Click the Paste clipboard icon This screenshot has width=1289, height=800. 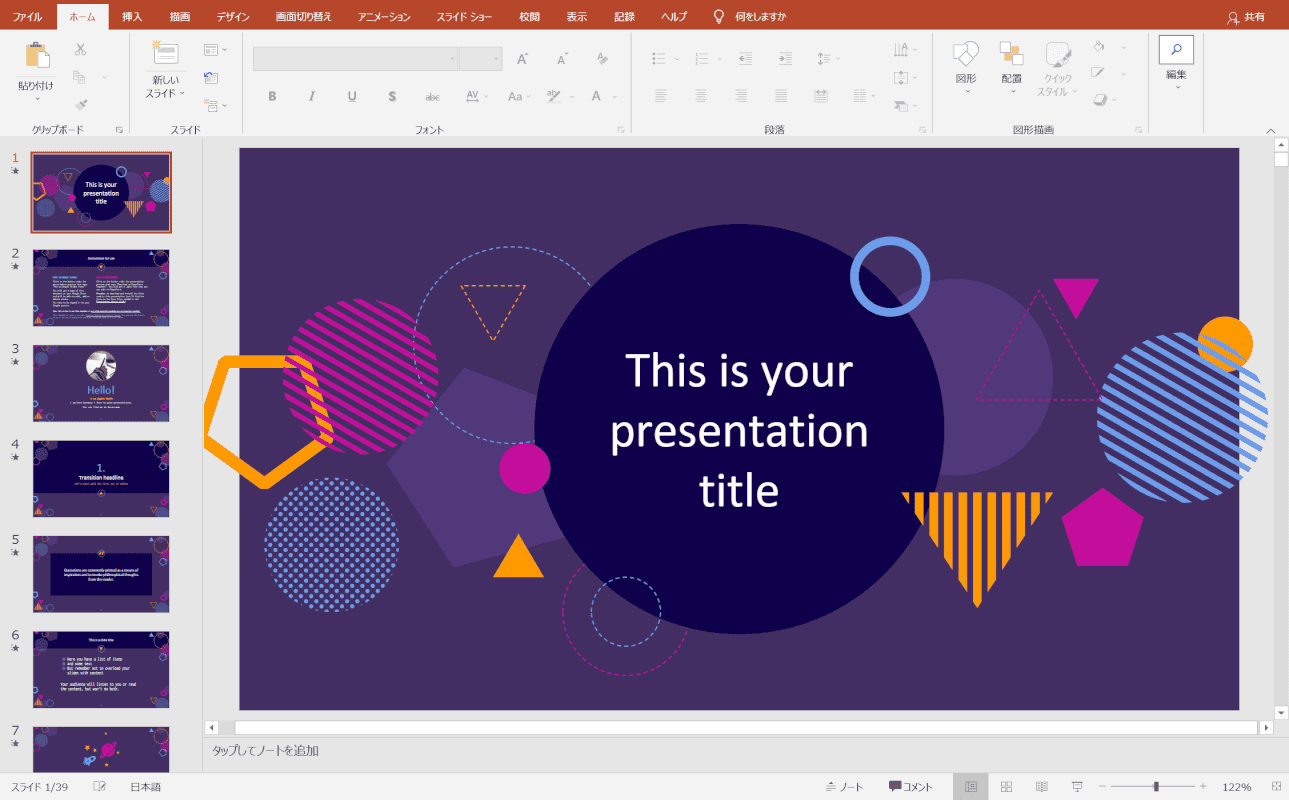click(x=37, y=56)
